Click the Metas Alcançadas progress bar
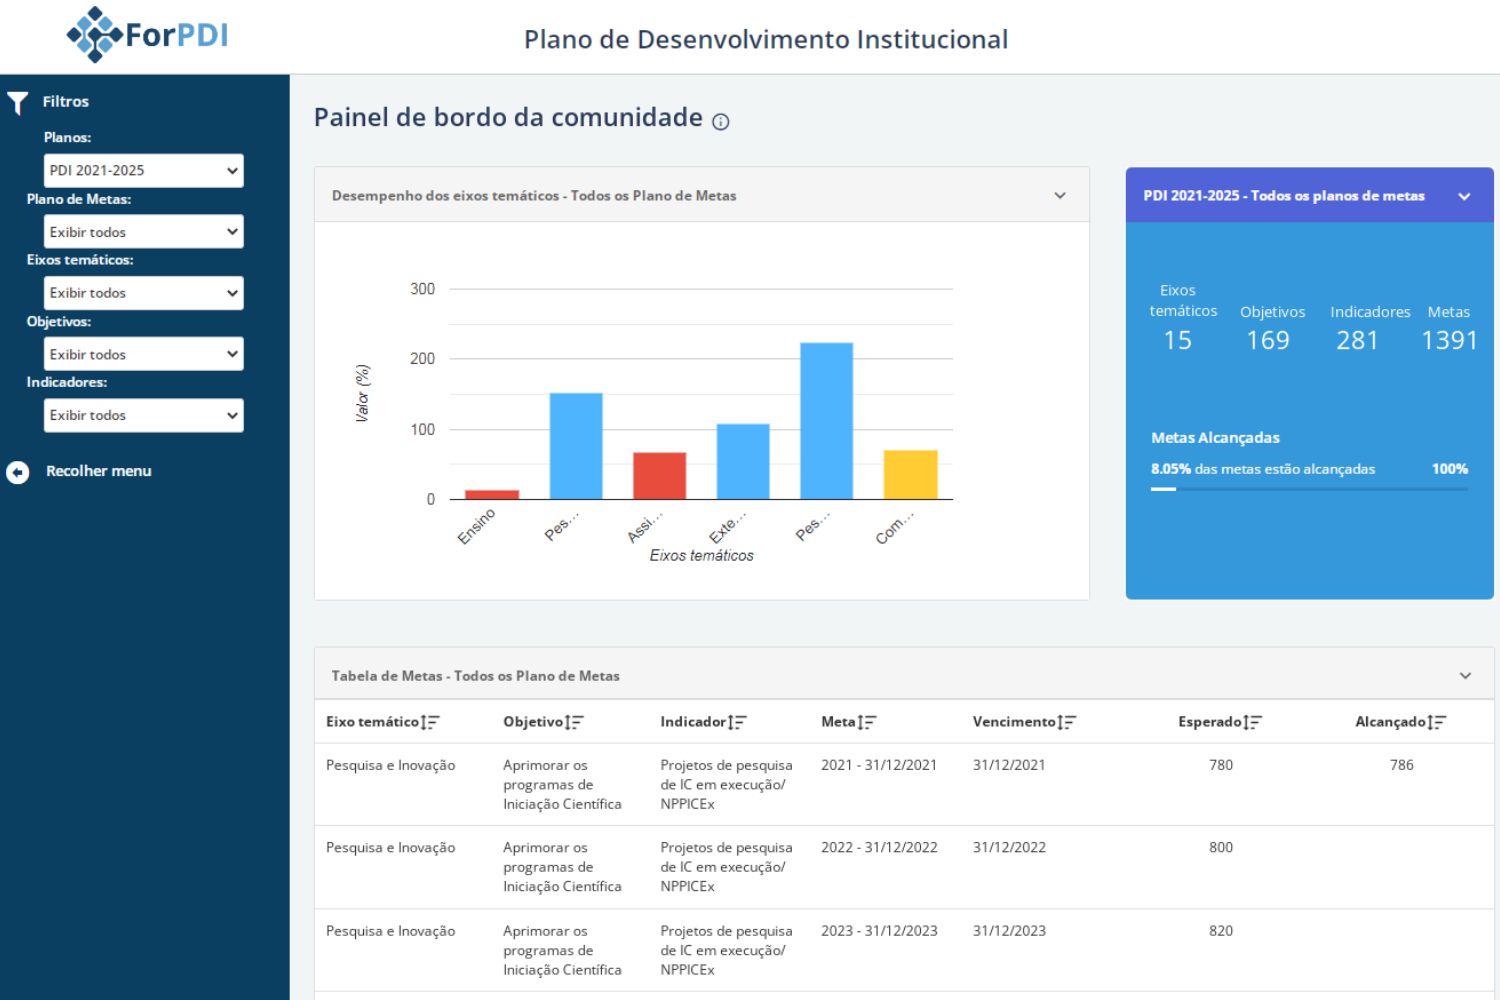1500x1000 pixels. coord(1308,488)
